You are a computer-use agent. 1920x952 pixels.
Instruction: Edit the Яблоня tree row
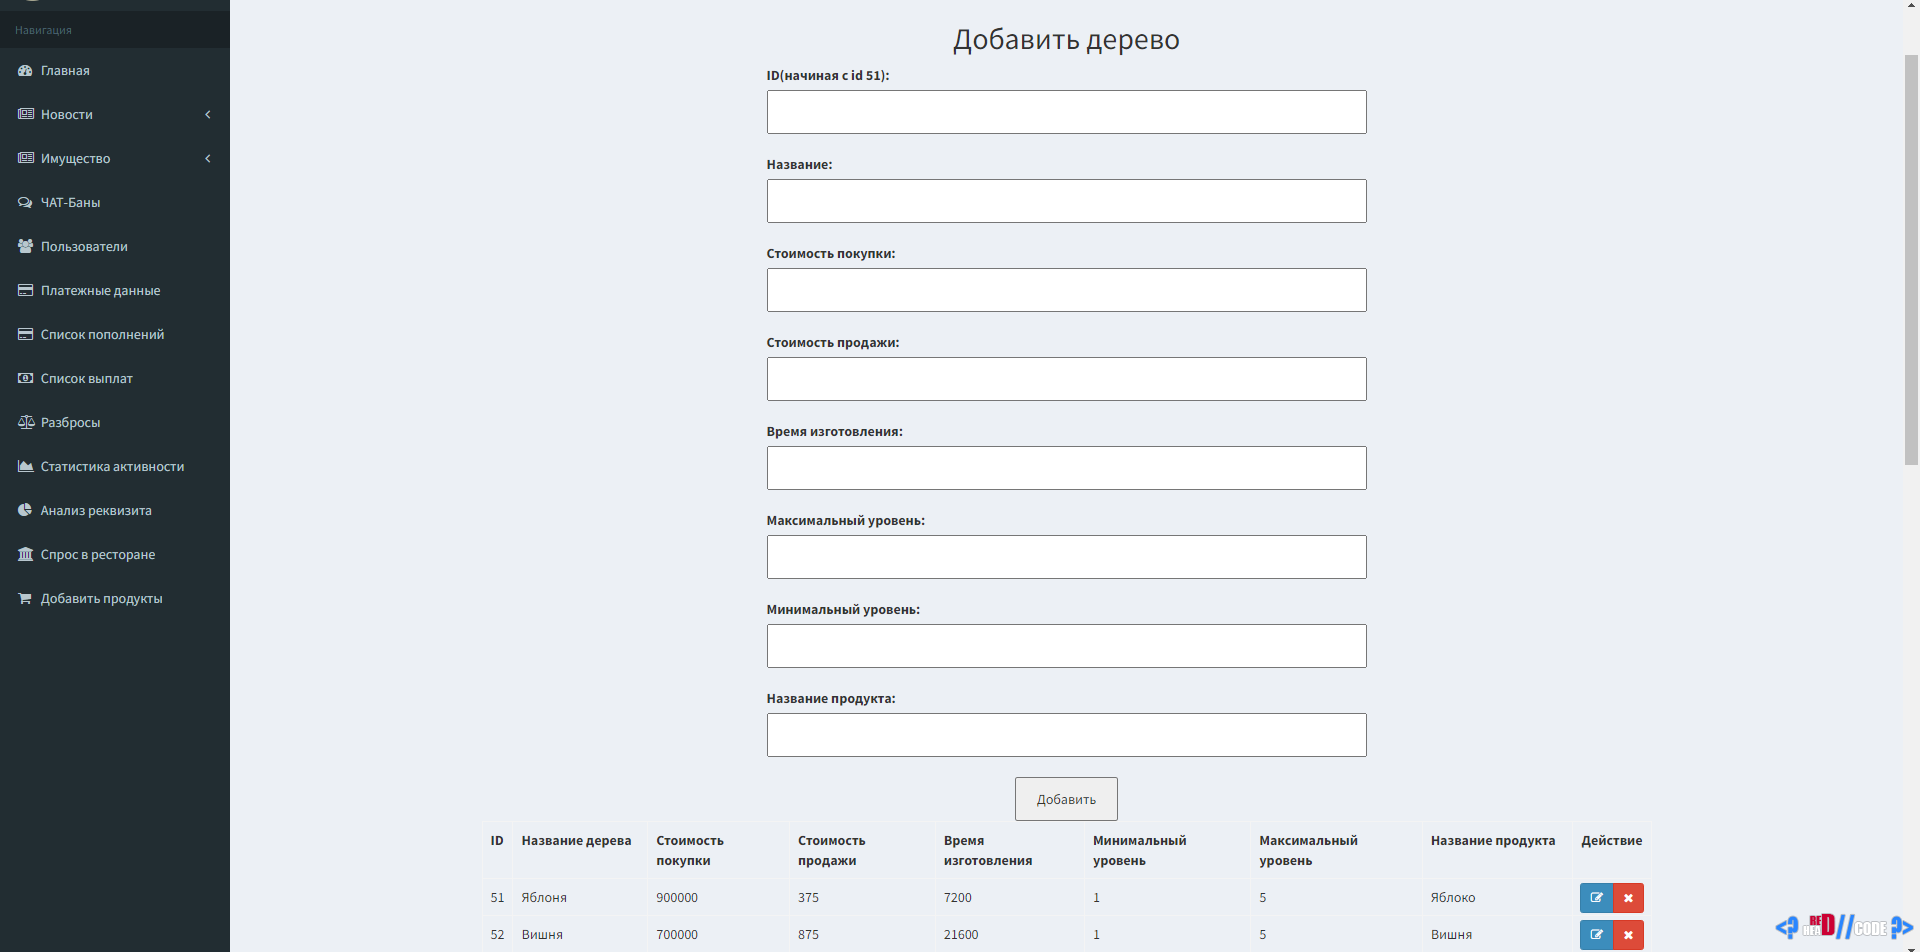(1596, 898)
